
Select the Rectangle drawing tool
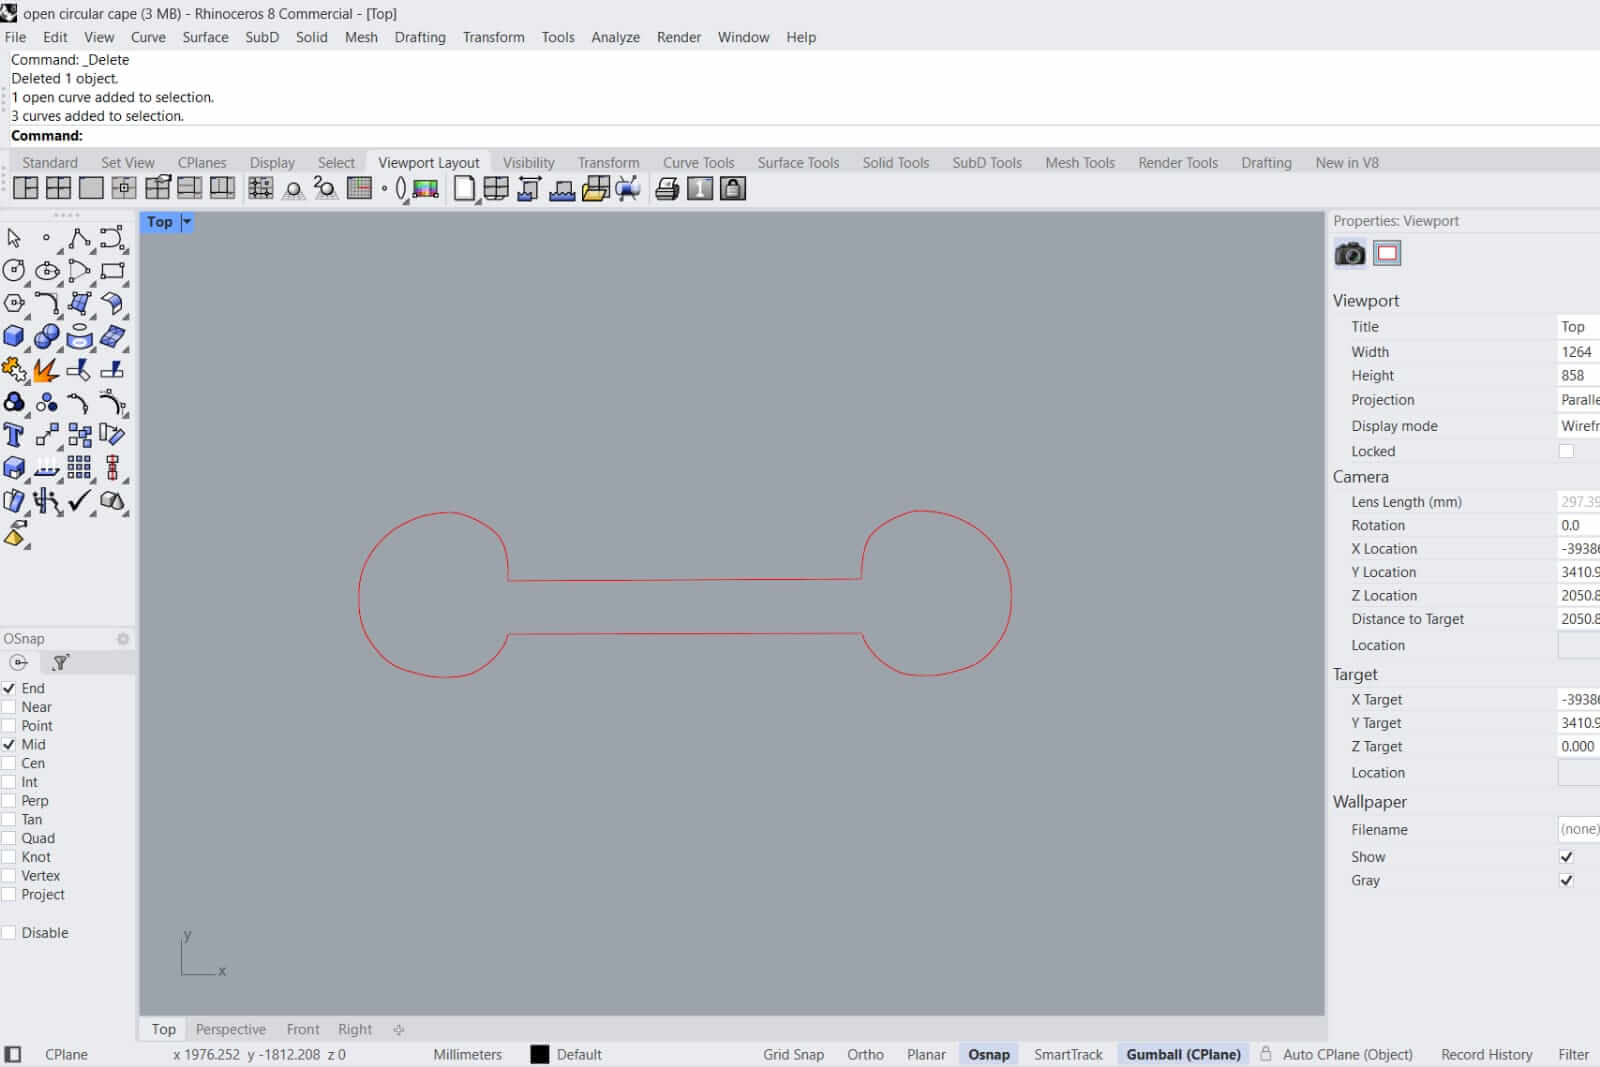coord(112,270)
